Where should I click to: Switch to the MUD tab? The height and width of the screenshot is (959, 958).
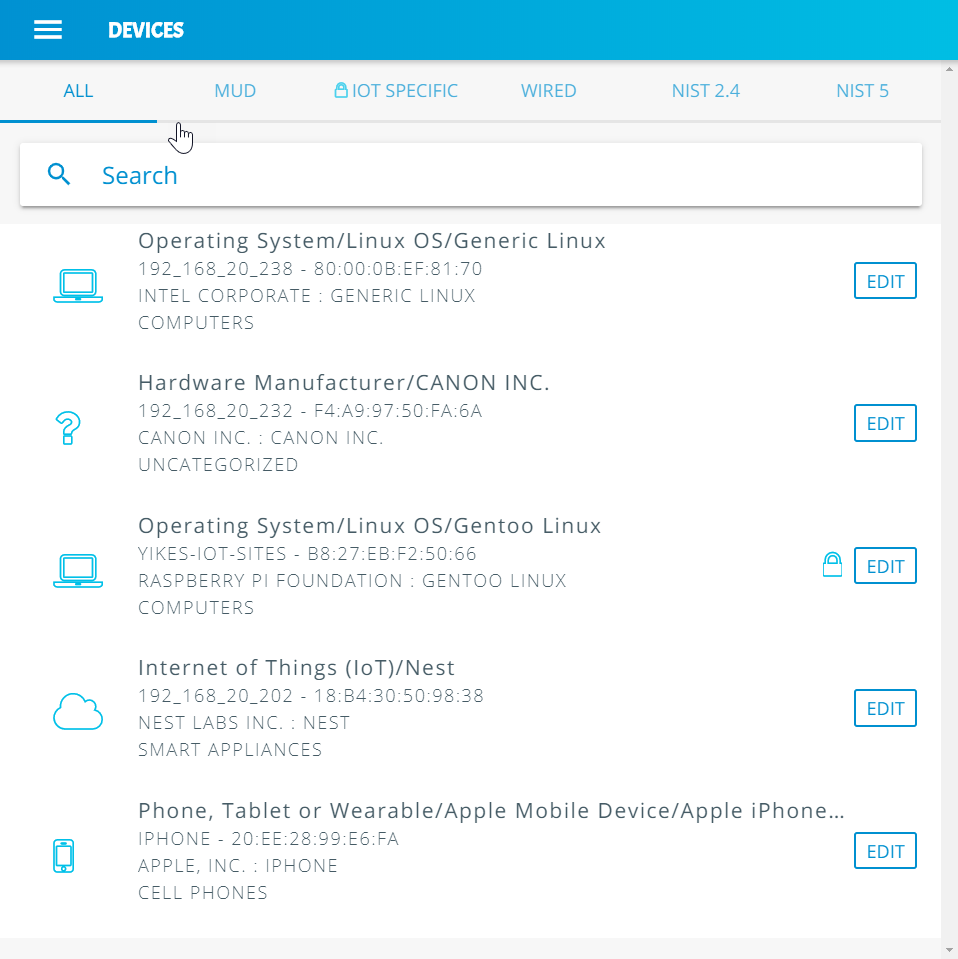click(x=235, y=91)
